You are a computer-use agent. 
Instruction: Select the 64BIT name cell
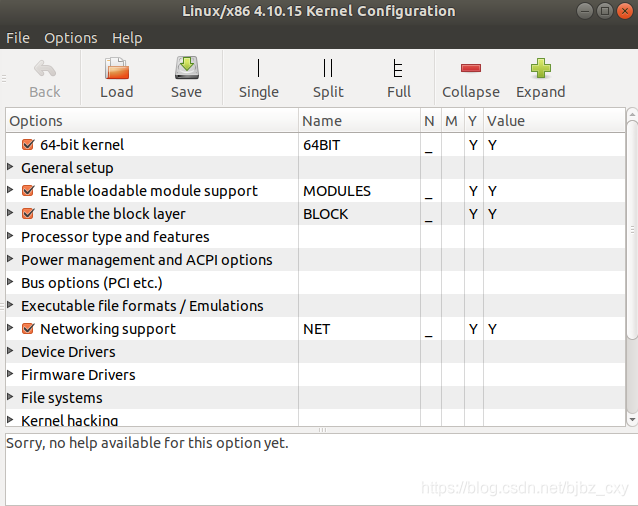click(x=359, y=145)
